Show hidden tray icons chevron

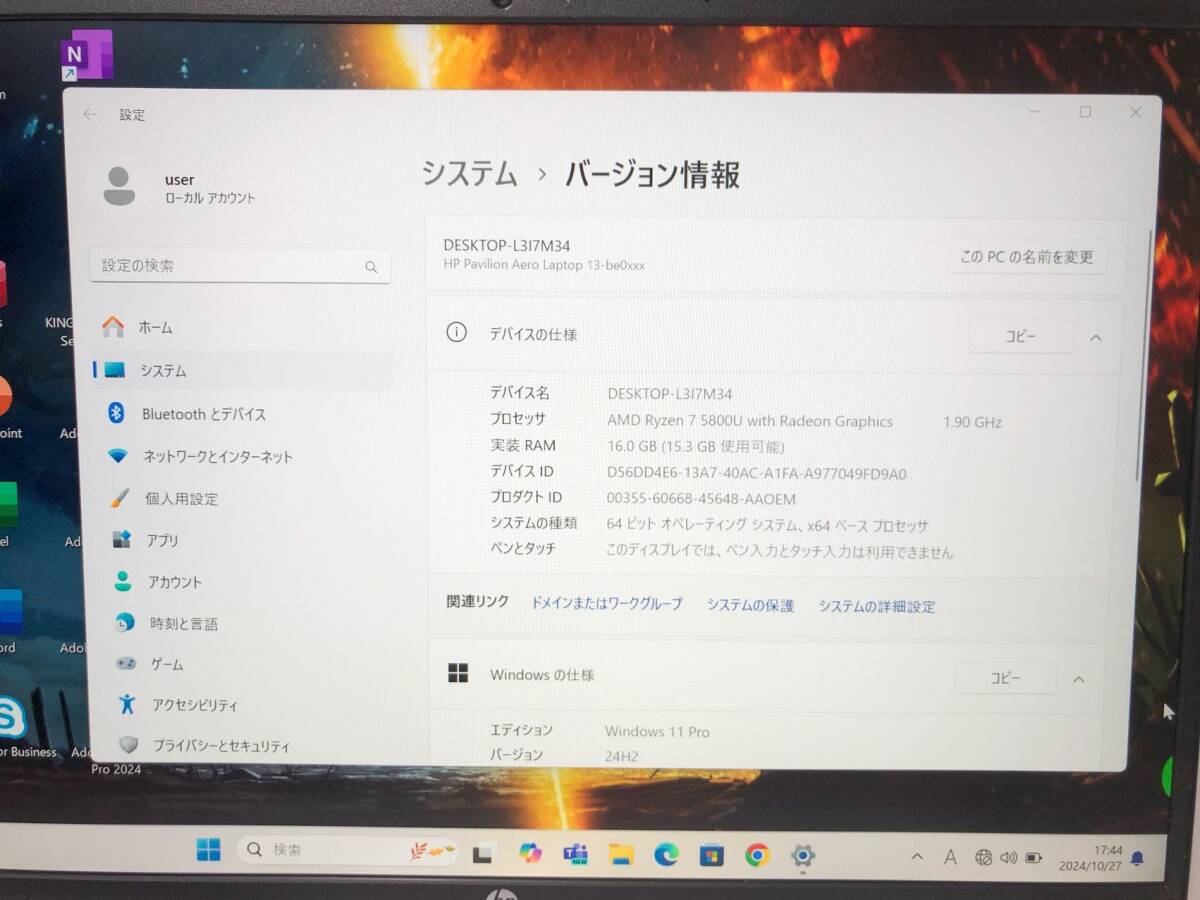(917, 857)
